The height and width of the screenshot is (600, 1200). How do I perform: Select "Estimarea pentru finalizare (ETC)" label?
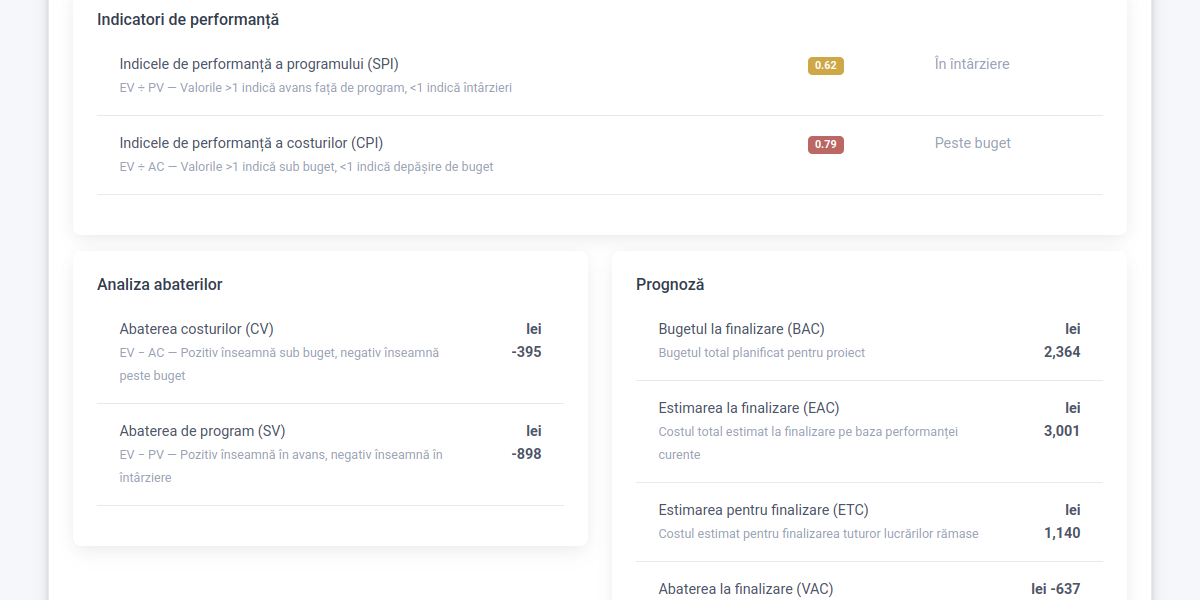tap(756, 510)
